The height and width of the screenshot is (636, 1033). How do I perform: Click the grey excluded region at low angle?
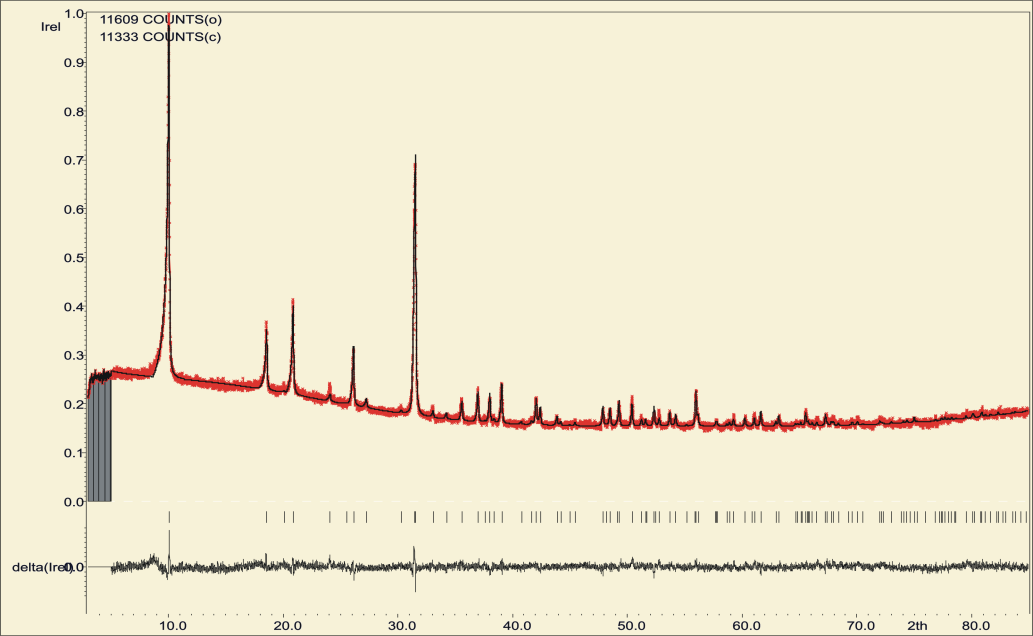click(x=99, y=440)
